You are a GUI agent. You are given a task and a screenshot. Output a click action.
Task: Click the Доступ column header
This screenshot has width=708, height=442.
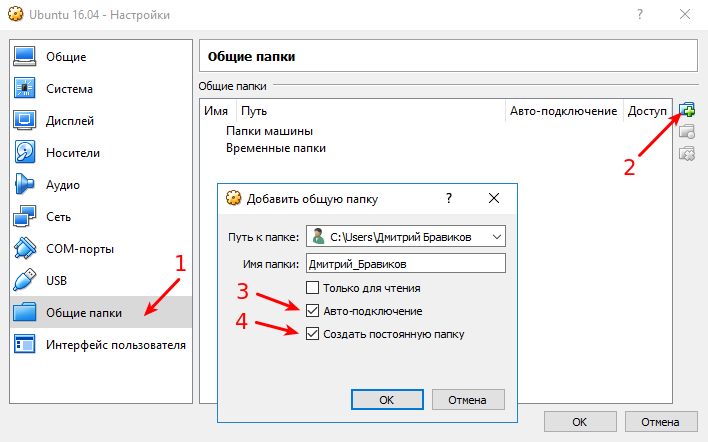tap(647, 111)
